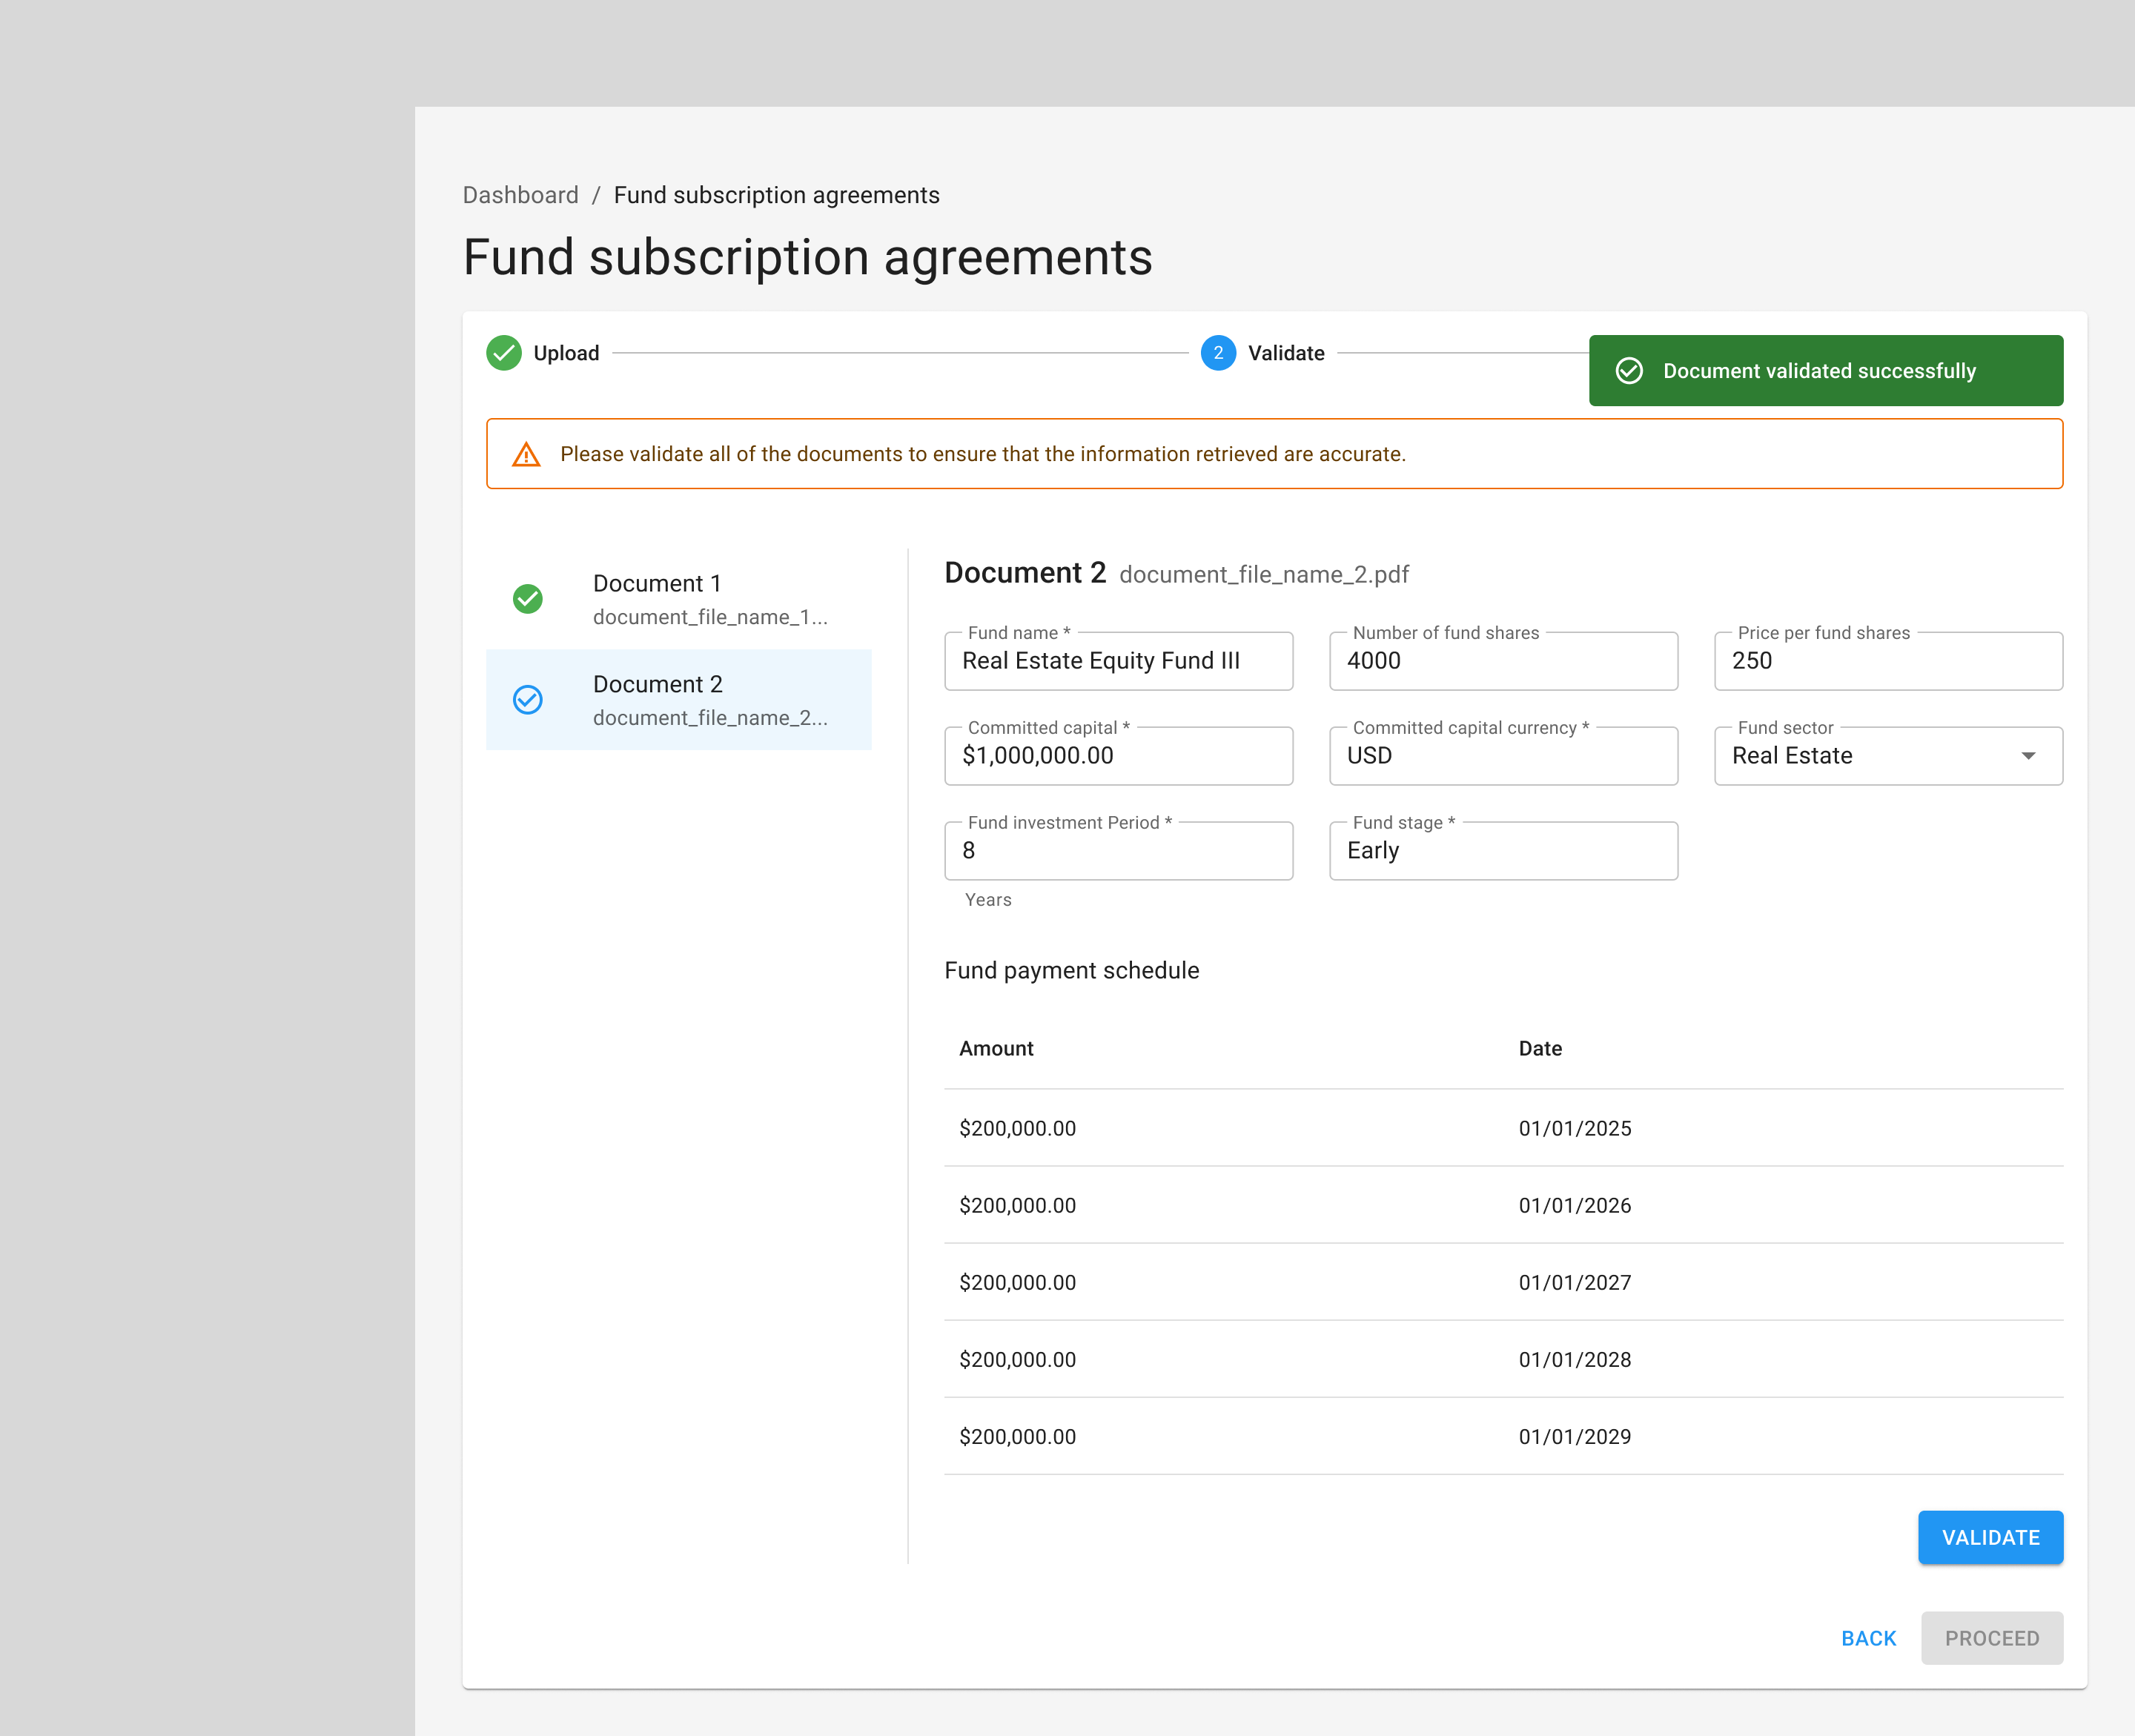Click the date 01/01/2029 cell
This screenshot has height=1736, width=2135.
tap(1575, 1436)
